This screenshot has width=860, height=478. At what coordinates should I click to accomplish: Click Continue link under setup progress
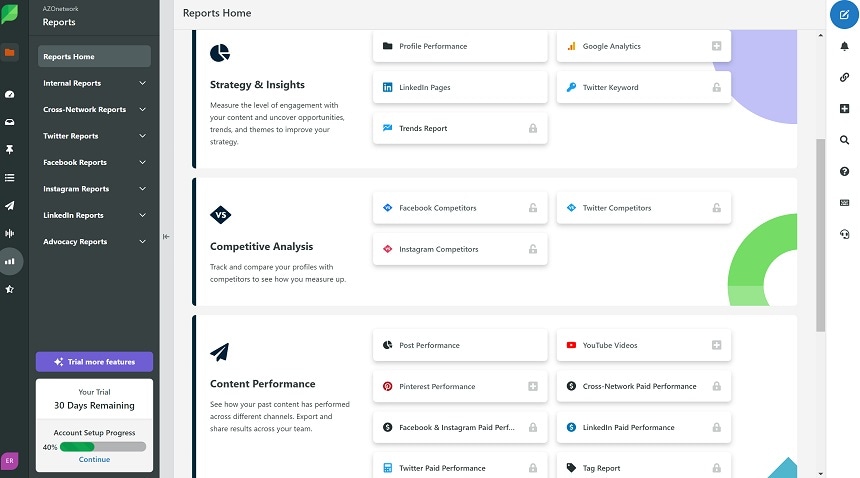coord(94,459)
